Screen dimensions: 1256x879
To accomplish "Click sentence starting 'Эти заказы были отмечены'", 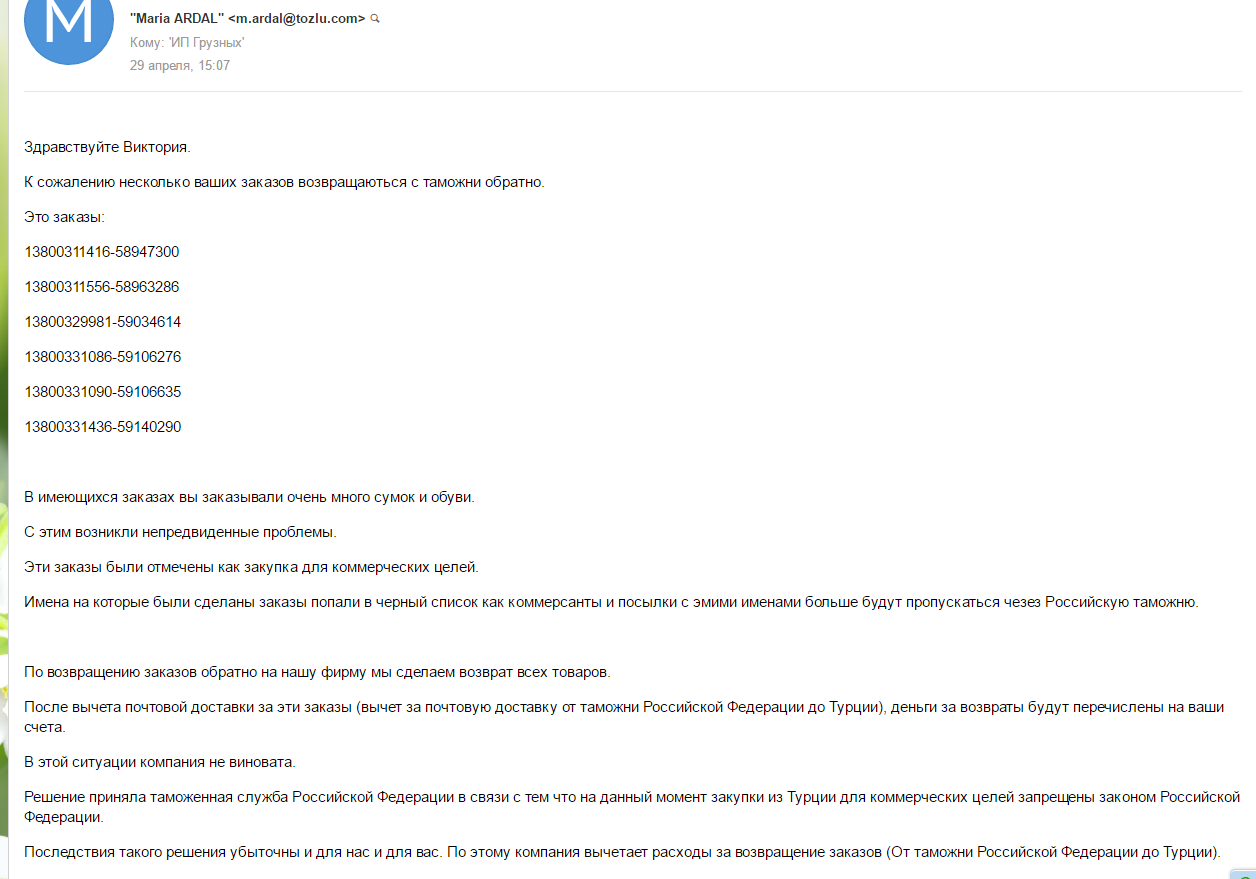I will point(252,567).
